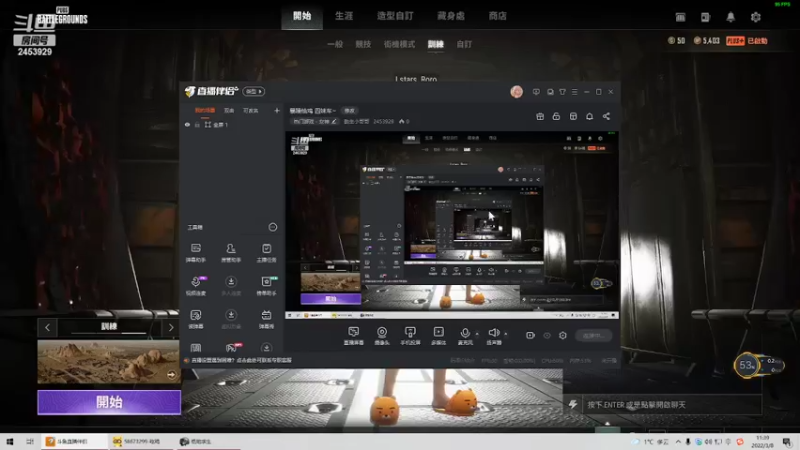Open the 主播任务 toolbox icon

pos(266,253)
